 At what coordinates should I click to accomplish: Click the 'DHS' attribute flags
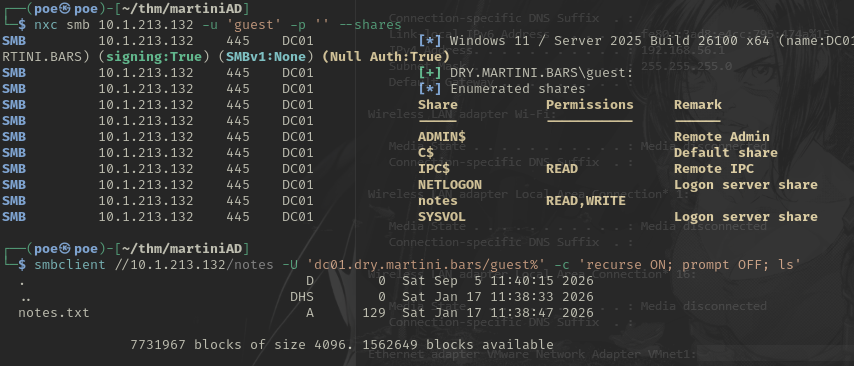(x=302, y=297)
